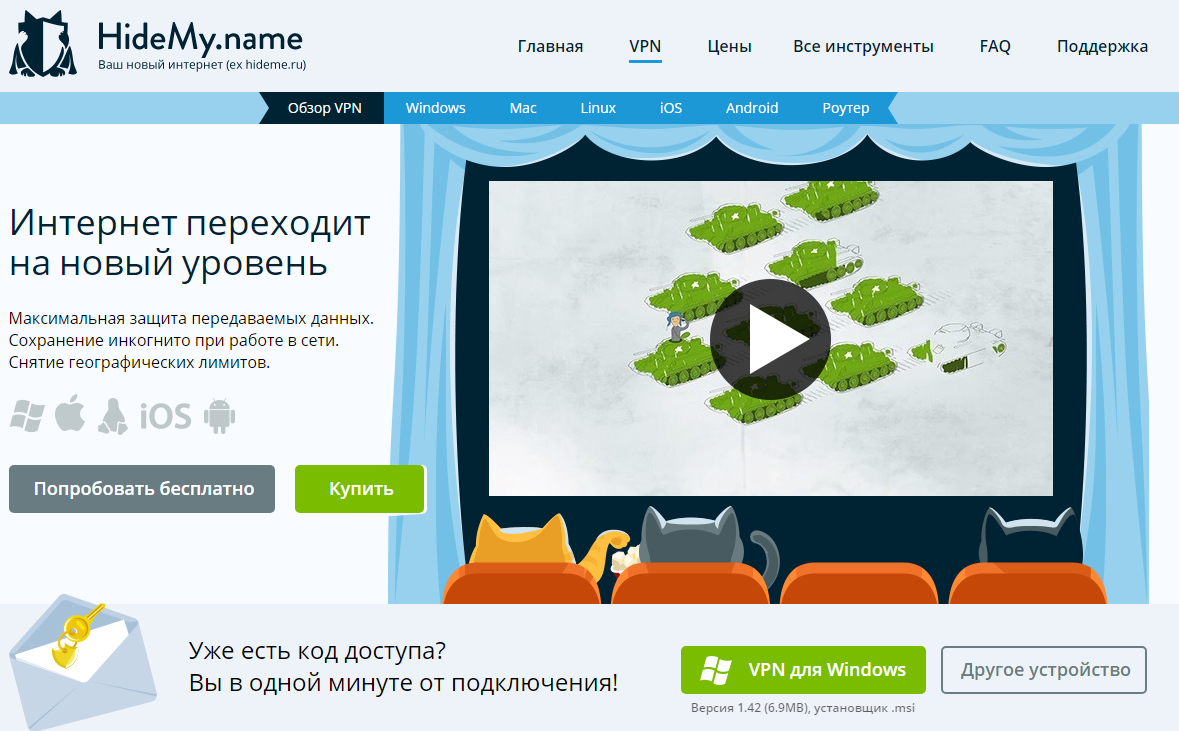This screenshot has height=731, width=1179.
Task: Switch to the Mac tab
Action: 523,108
